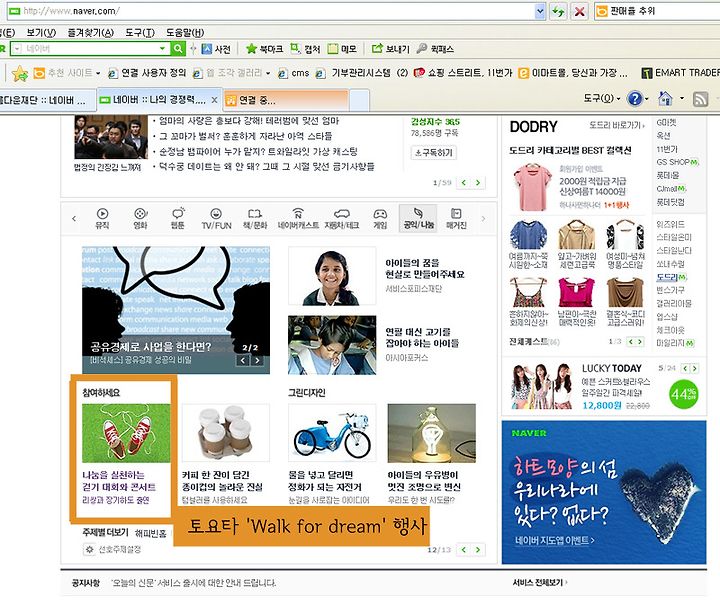Click next page arrow beside 1/59
This screenshot has width=720, height=605.
[478, 183]
